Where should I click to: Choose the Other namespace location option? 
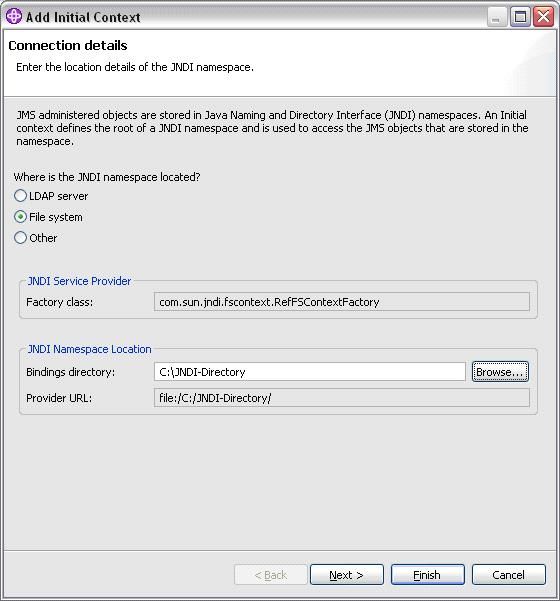coord(20,238)
